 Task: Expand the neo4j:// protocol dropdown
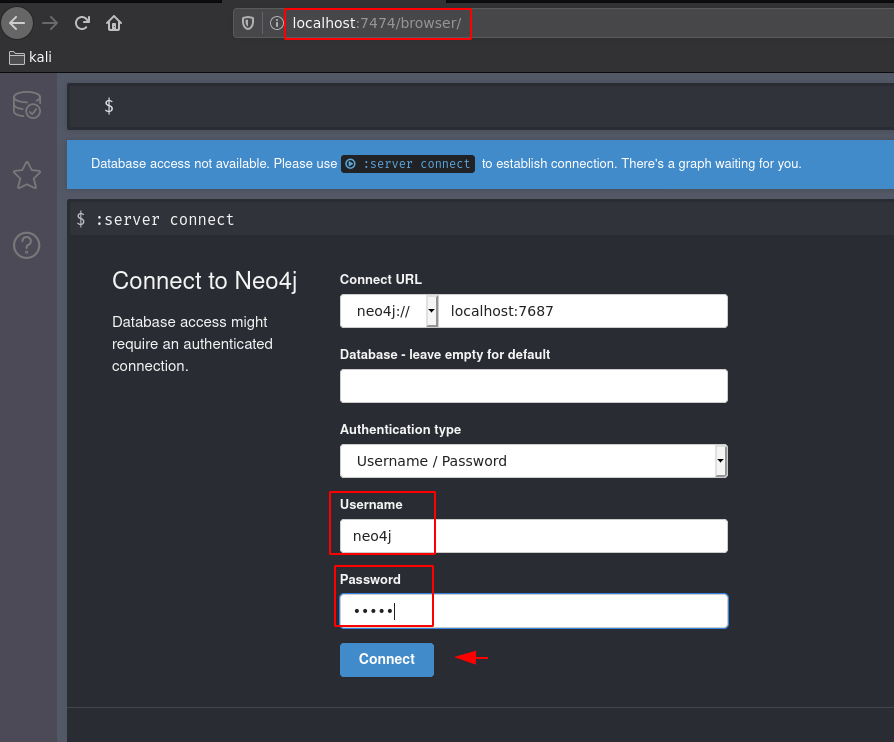(x=432, y=311)
